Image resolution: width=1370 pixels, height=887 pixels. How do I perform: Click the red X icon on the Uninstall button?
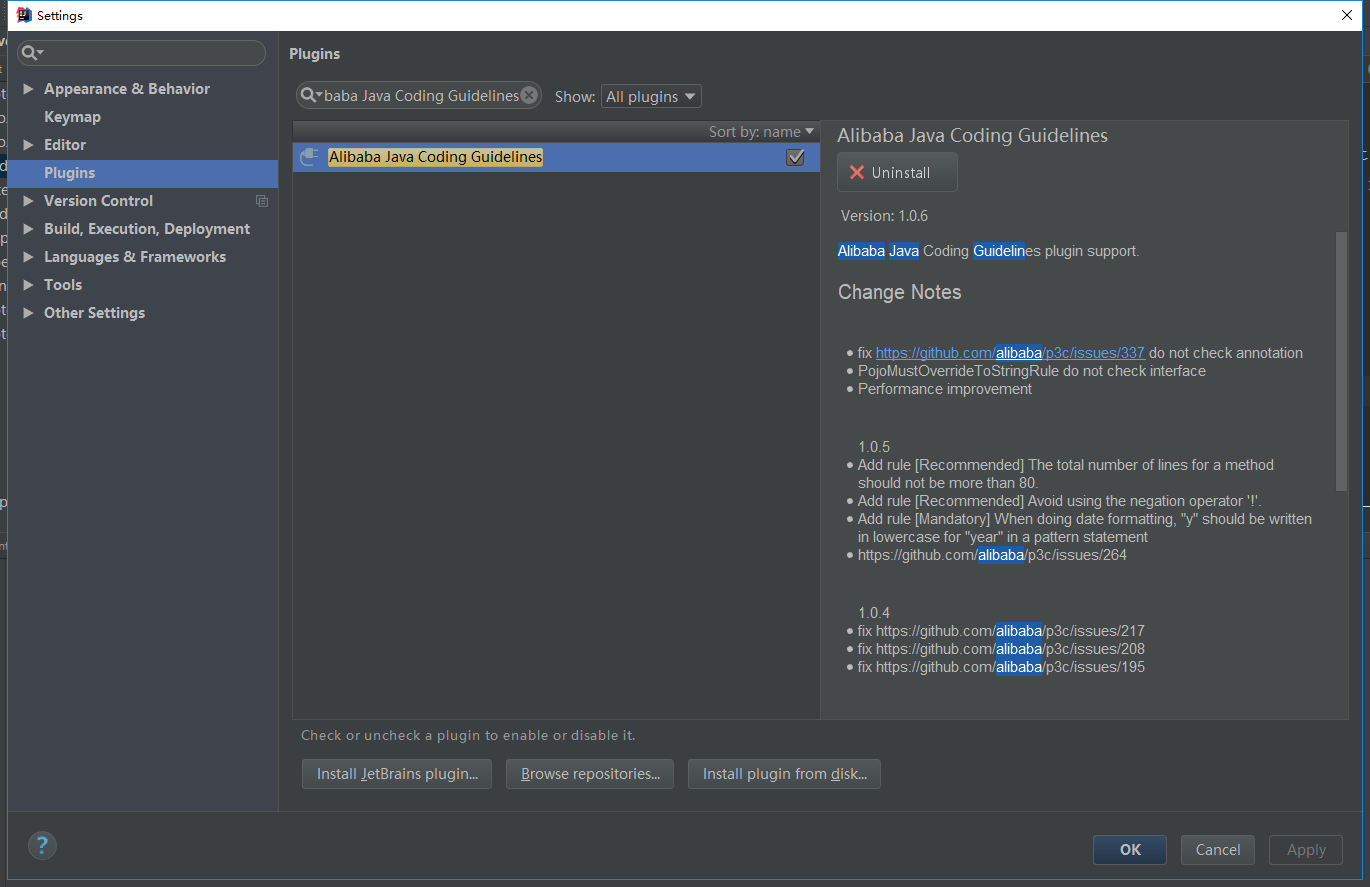(857, 172)
